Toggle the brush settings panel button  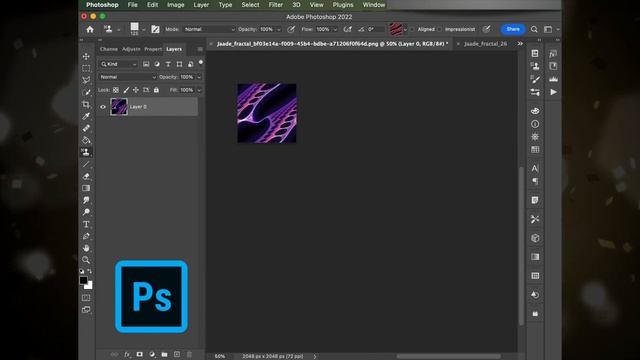coord(155,29)
